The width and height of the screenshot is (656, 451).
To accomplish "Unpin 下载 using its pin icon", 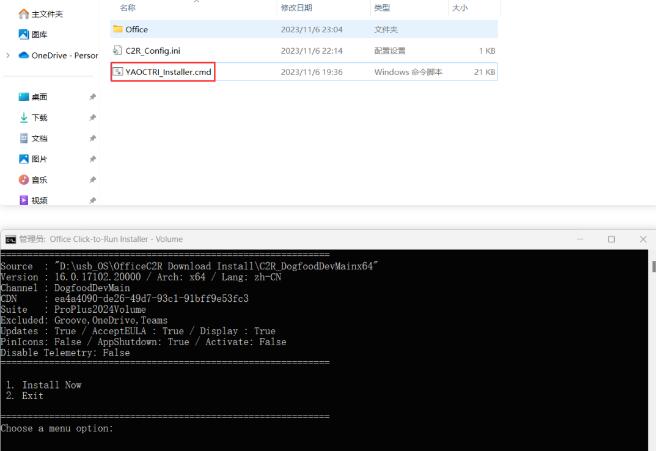I will 92,118.
